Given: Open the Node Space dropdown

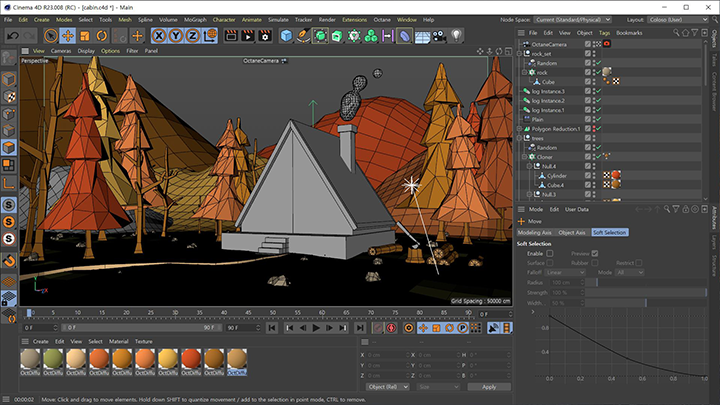Looking at the screenshot, I should click(x=573, y=20).
